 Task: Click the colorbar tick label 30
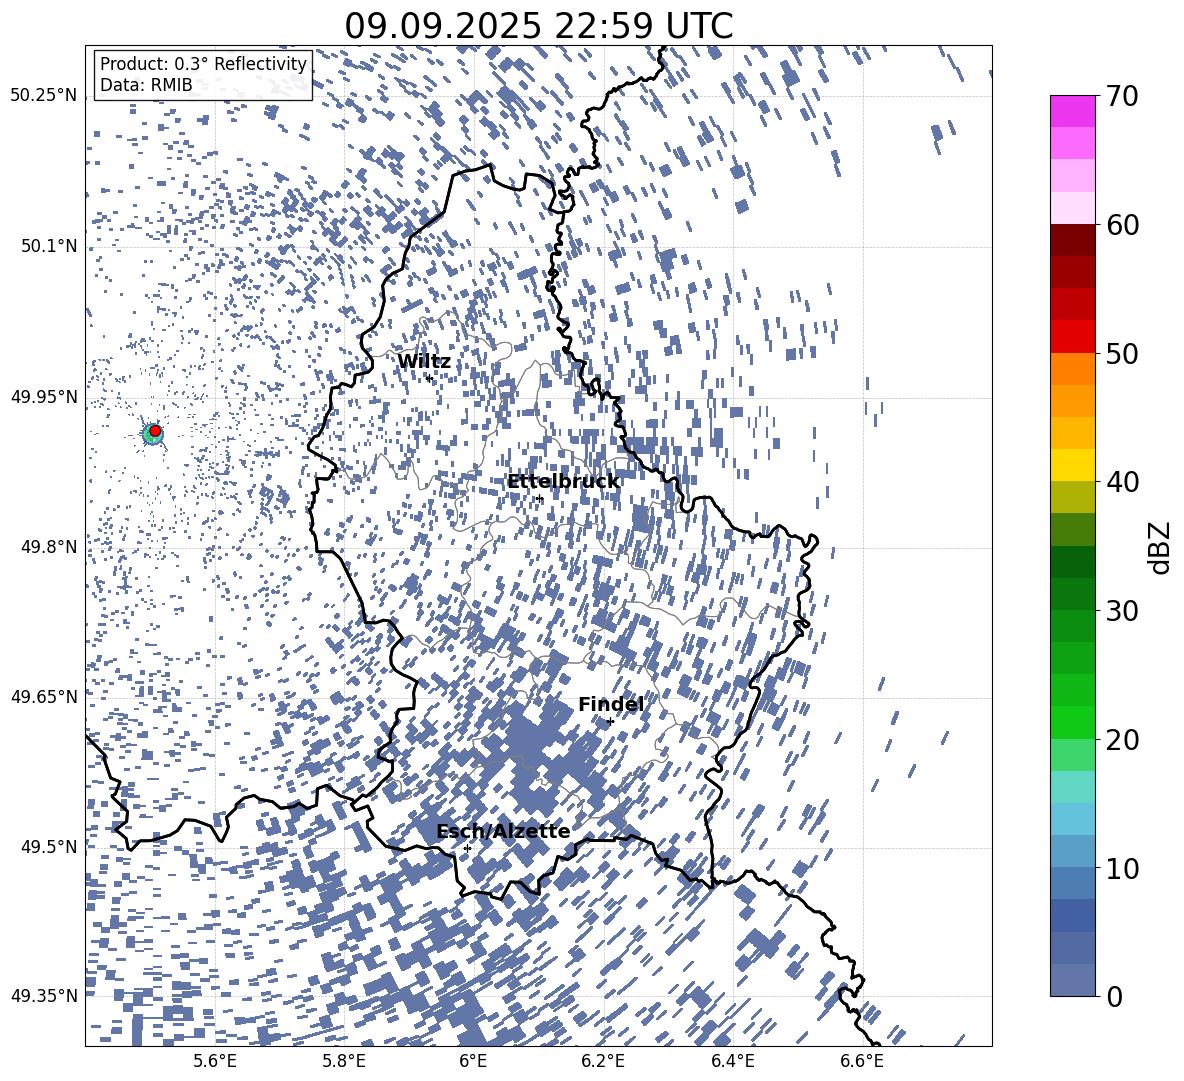(1122, 611)
